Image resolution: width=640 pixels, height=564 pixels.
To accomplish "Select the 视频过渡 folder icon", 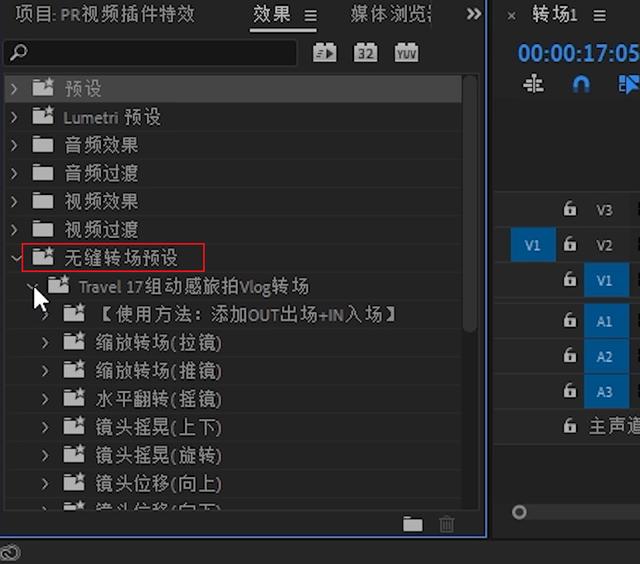I will tap(43, 229).
